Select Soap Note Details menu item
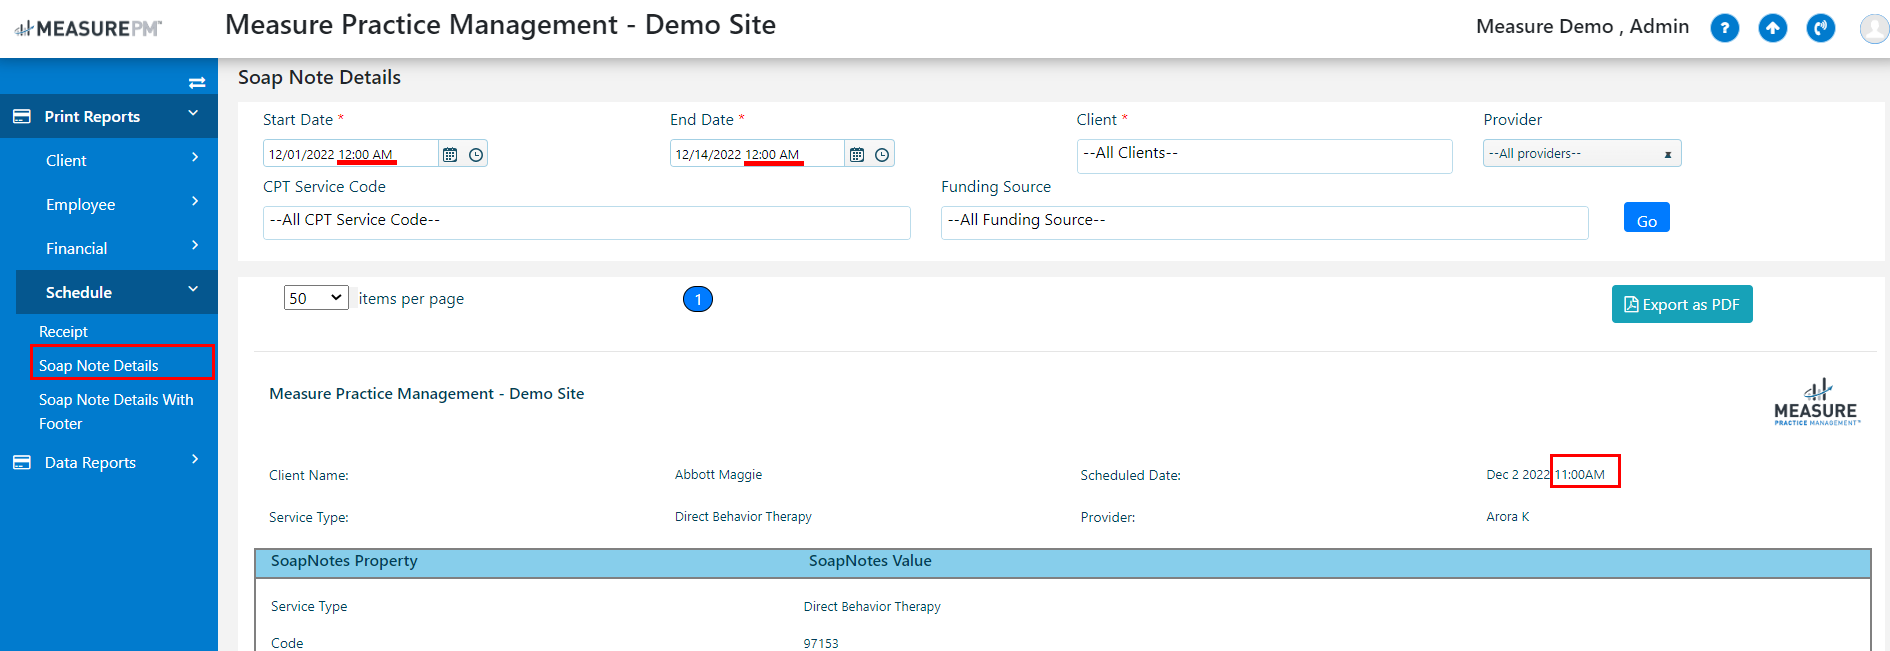The width and height of the screenshot is (1890, 651). (99, 366)
